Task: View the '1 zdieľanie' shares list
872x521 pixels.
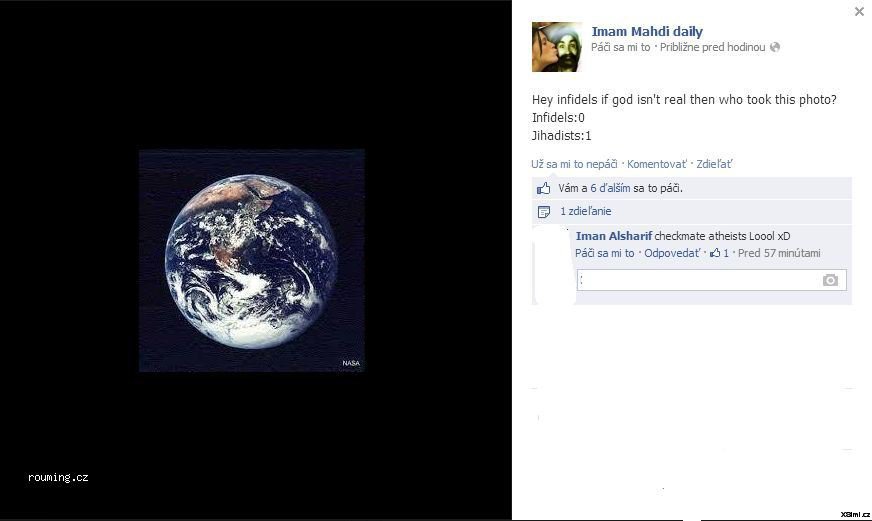Action: point(586,211)
